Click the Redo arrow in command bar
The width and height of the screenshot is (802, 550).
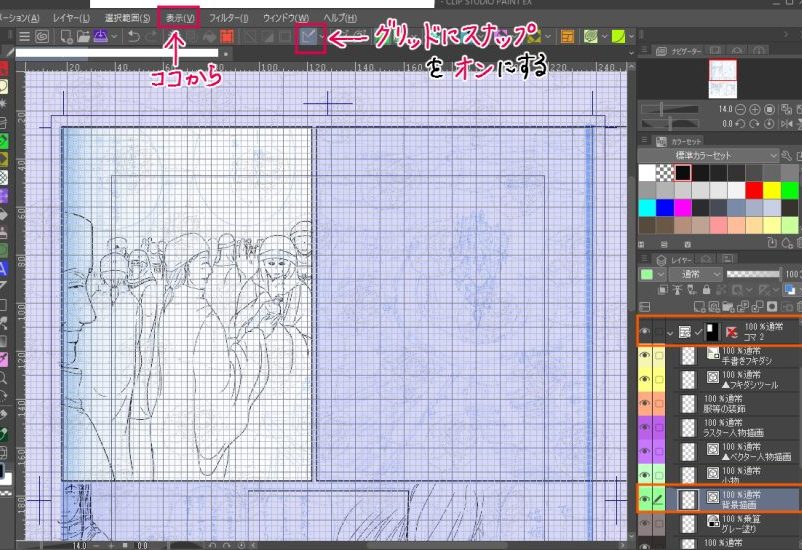click(152, 37)
